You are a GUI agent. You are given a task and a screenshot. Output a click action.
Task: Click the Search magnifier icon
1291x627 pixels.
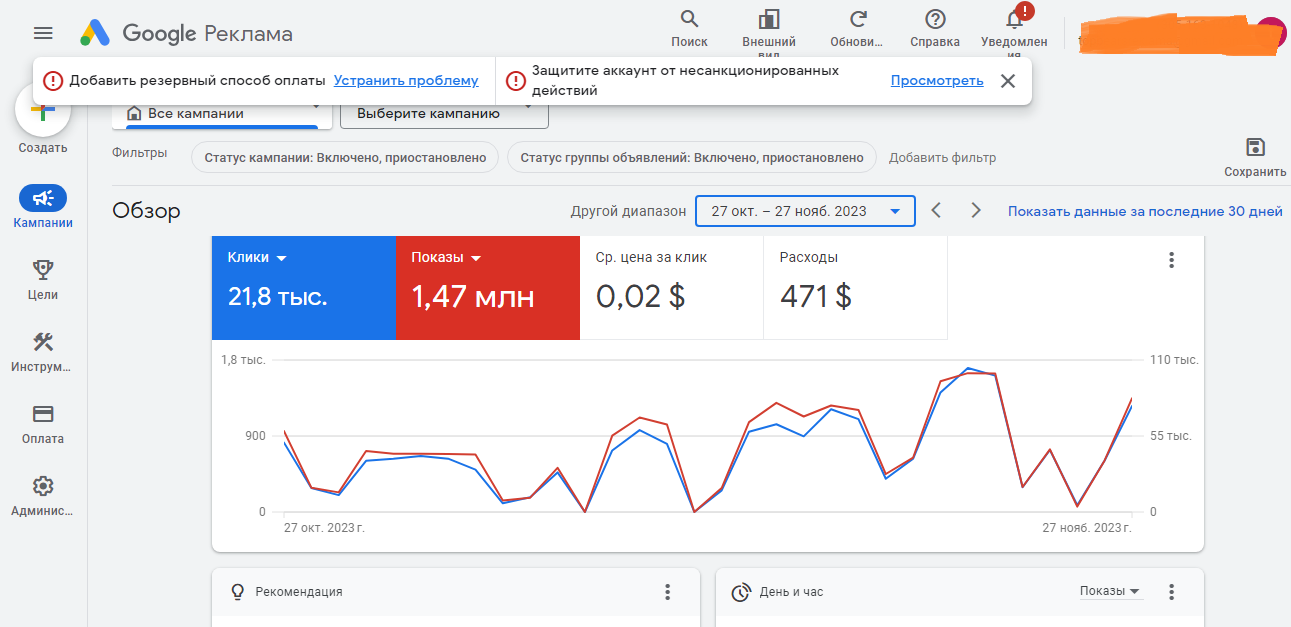(689, 19)
